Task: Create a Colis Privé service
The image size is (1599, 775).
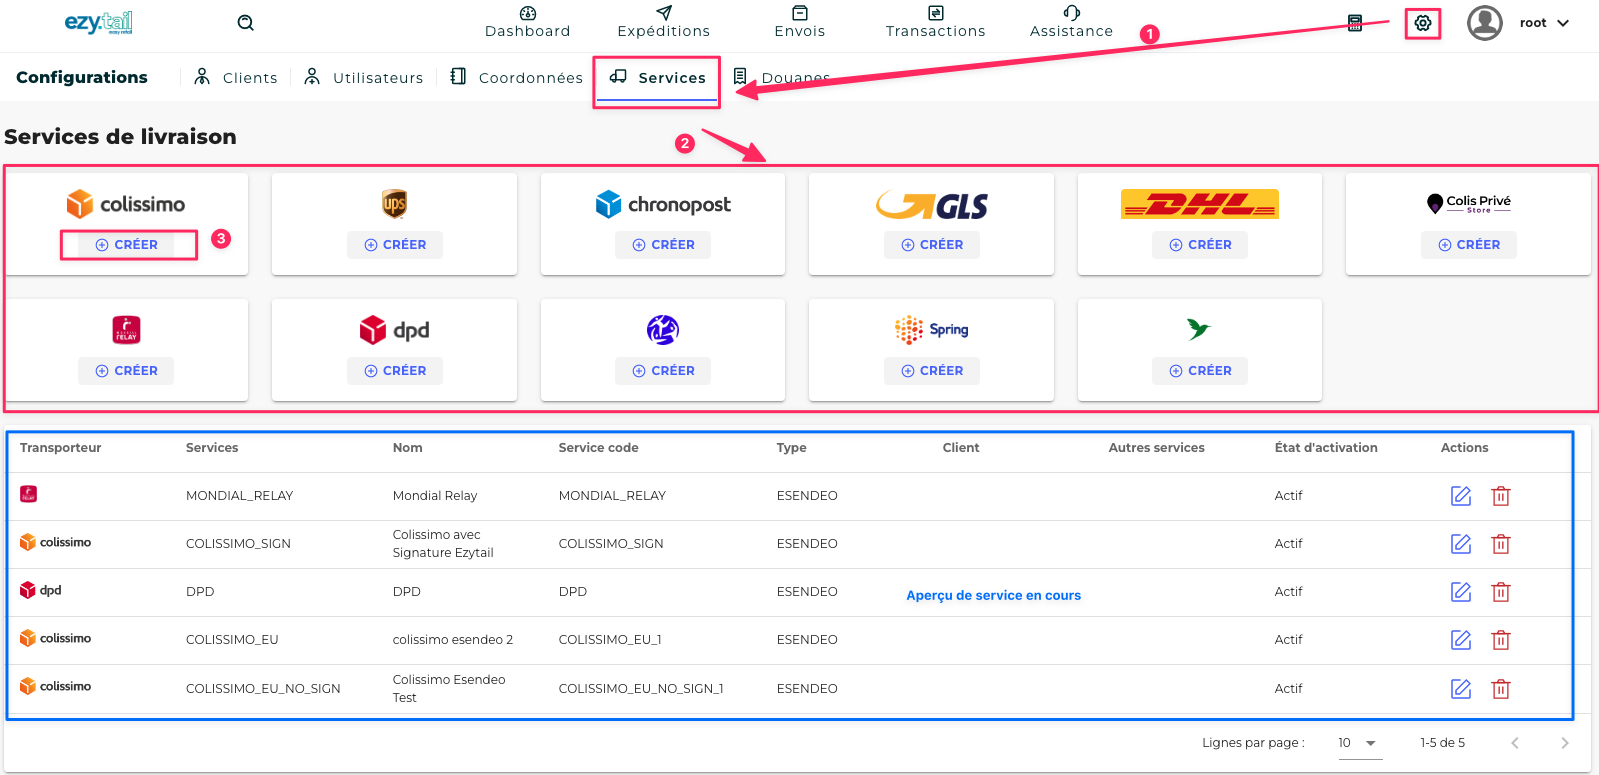Action: (x=1469, y=245)
